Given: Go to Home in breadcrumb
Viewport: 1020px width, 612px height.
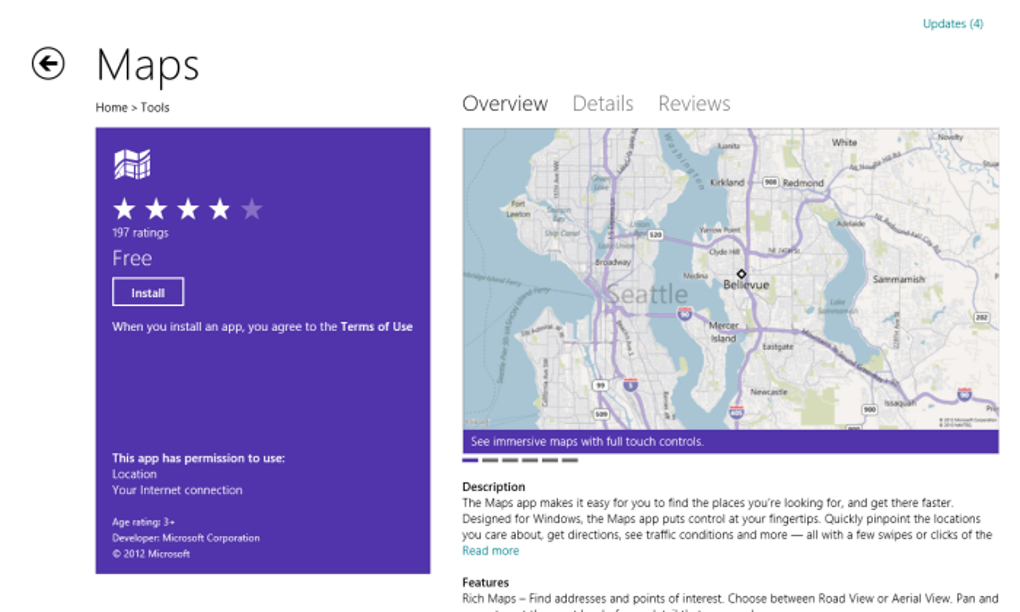Looking at the screenshot, I should point(111,107).
